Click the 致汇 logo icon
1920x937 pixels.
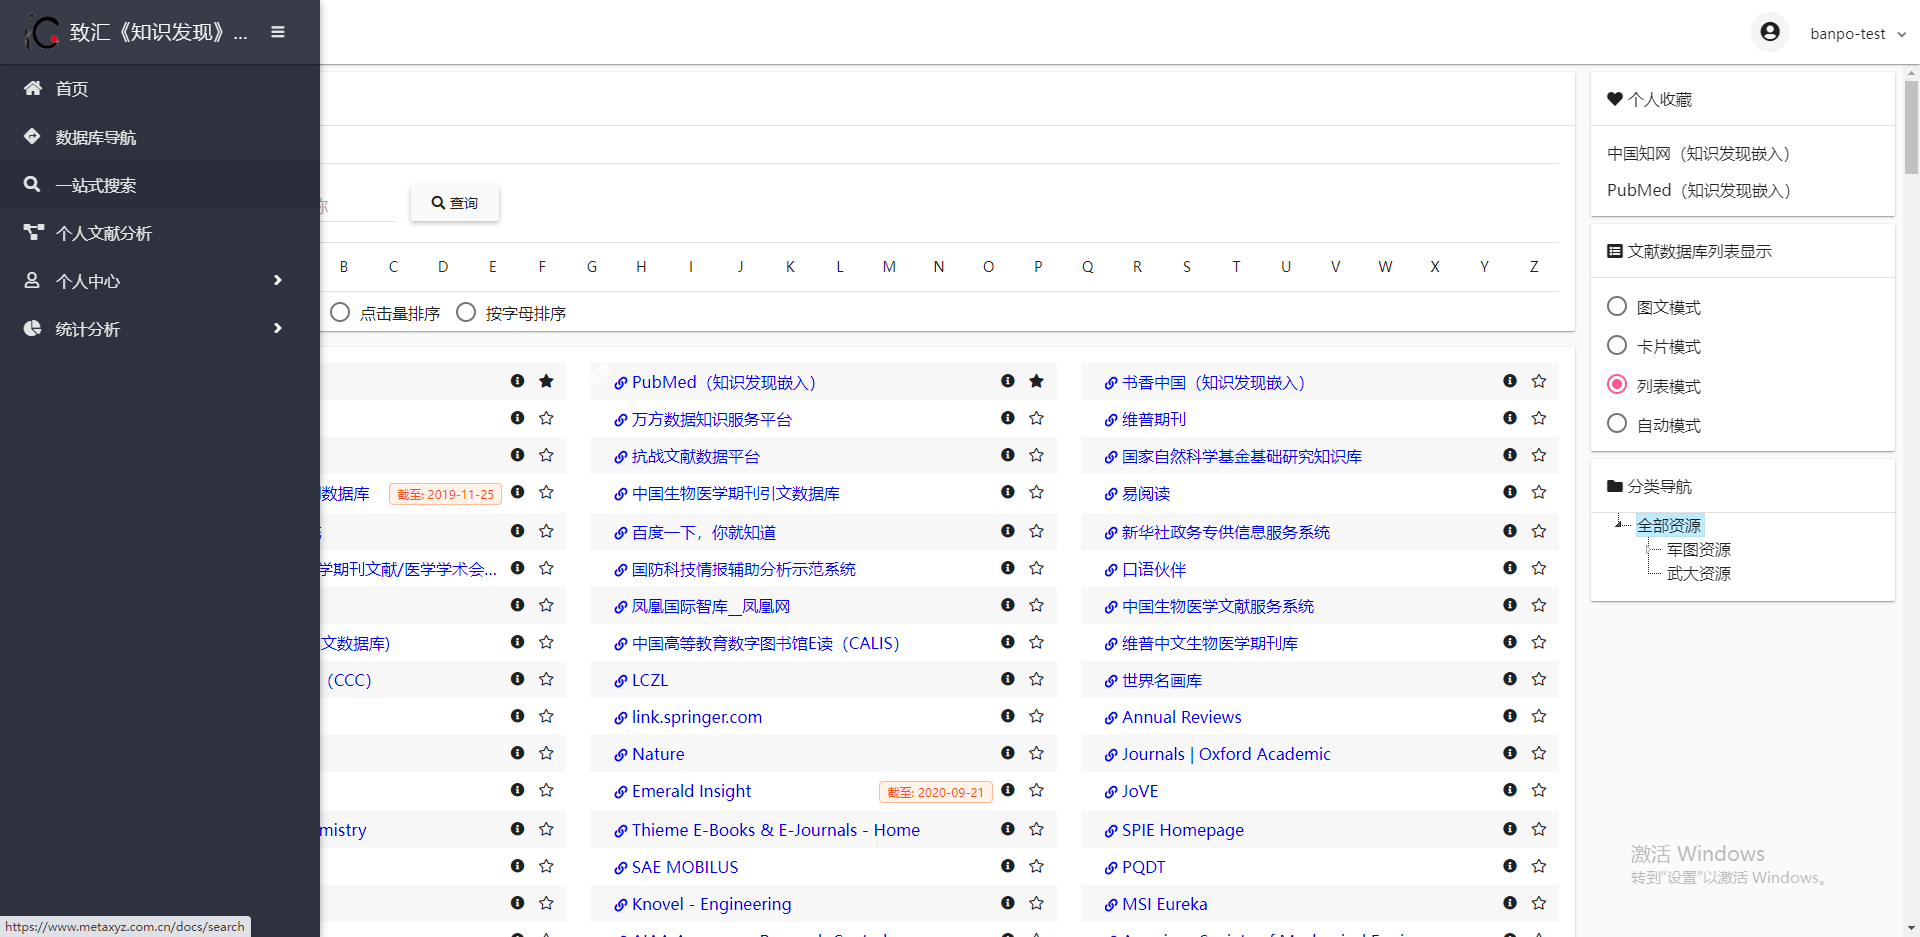41,32
